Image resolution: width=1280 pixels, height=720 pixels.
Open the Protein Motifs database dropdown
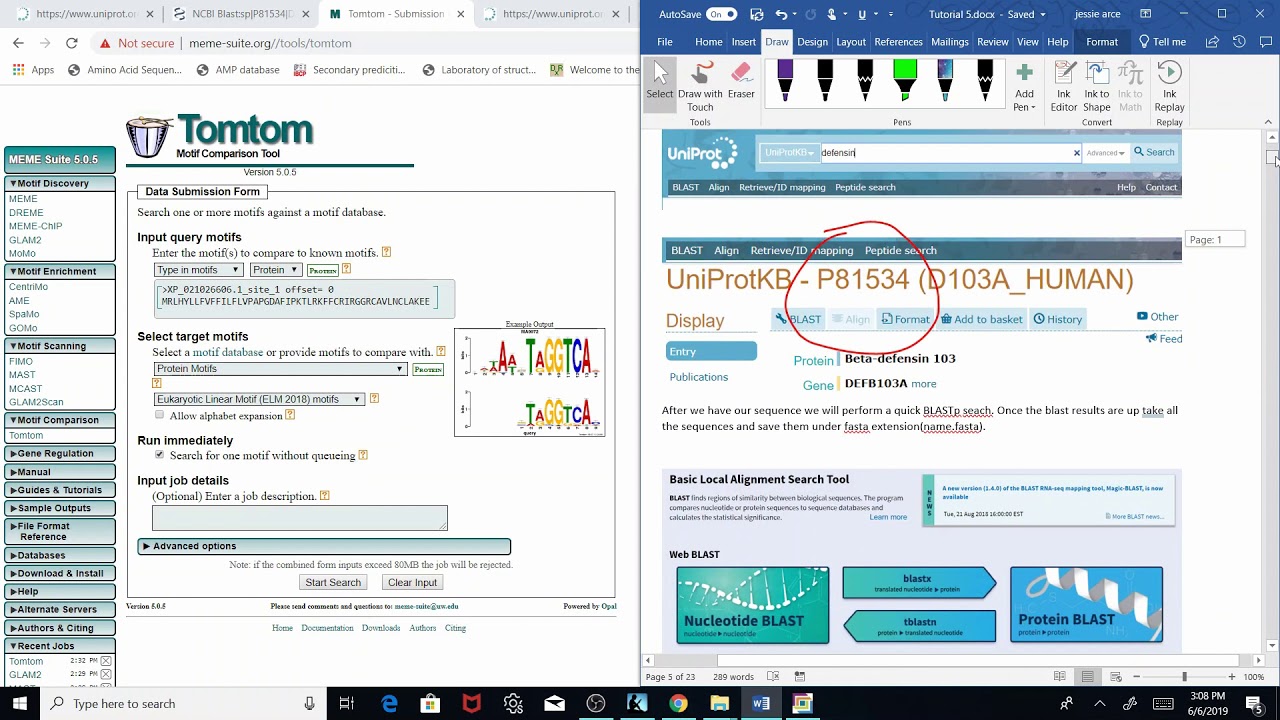(x=280, y=369)
